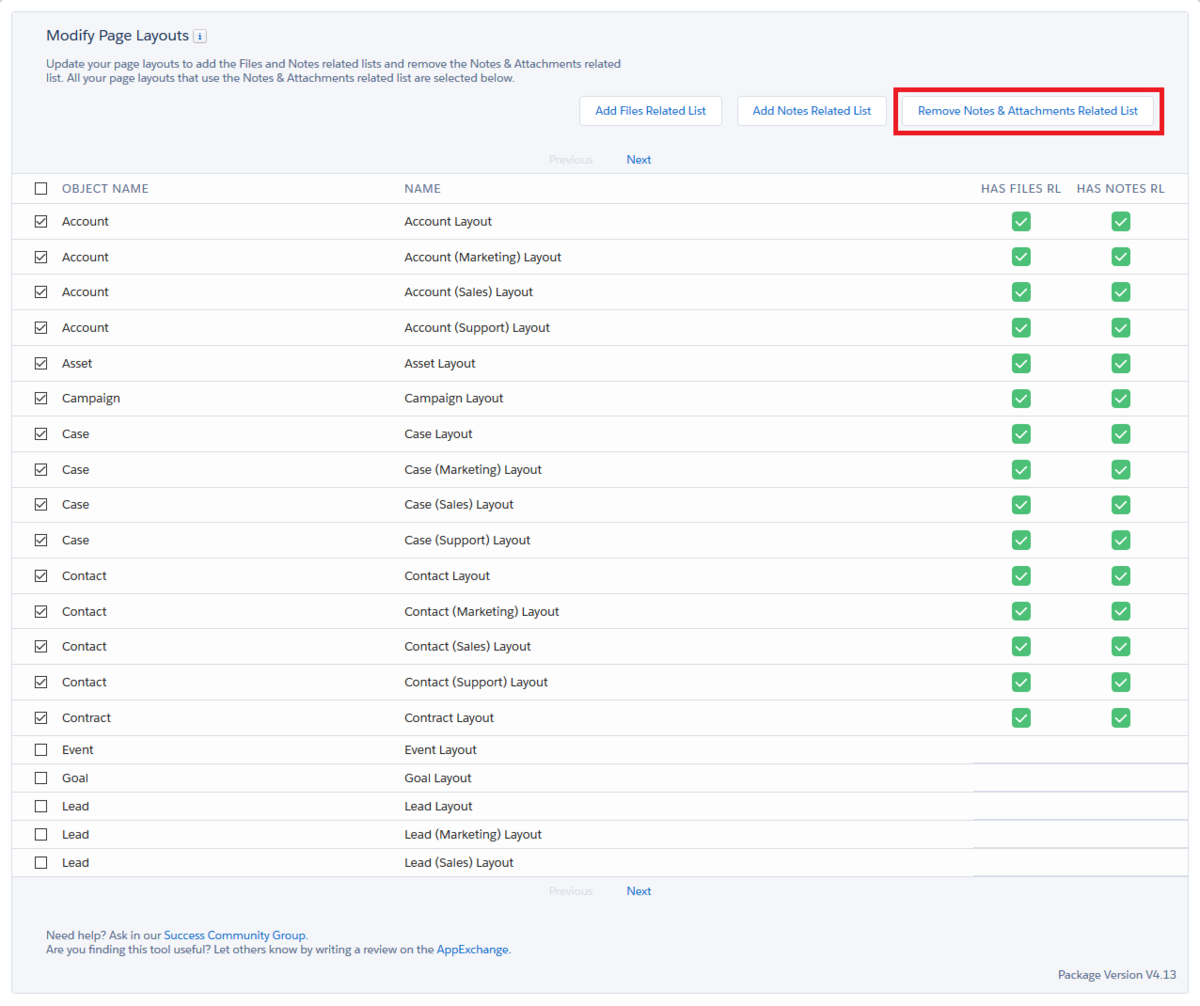Click Has Notes RL checkmark for Case (Support) Layout
Viewport: 1200px width, 1006px height.
tap(1121, 540)
